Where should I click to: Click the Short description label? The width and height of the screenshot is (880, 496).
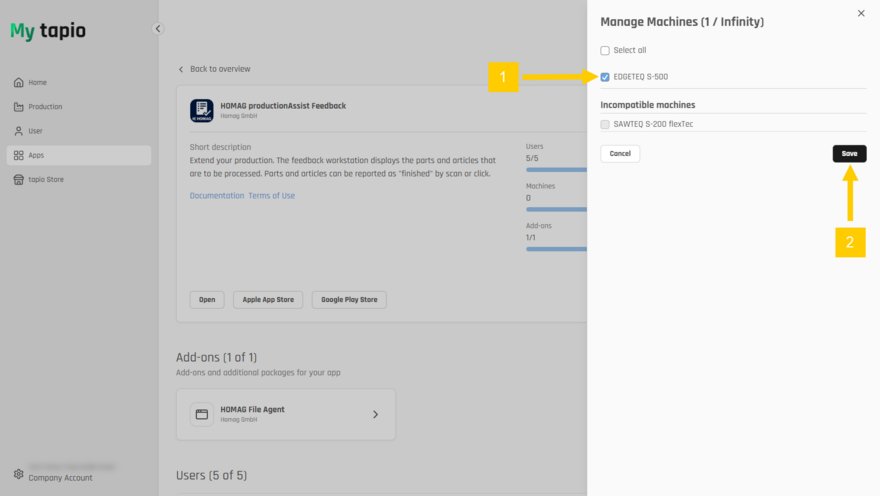tap(220, 147)
